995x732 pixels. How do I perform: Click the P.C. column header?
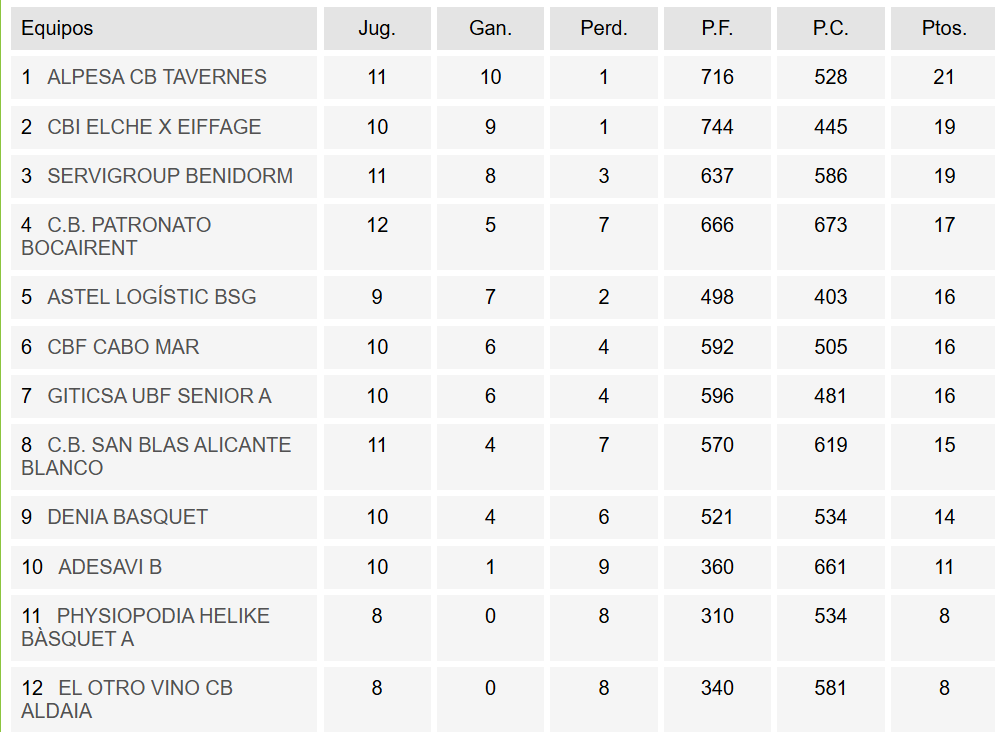pos(830,28)
